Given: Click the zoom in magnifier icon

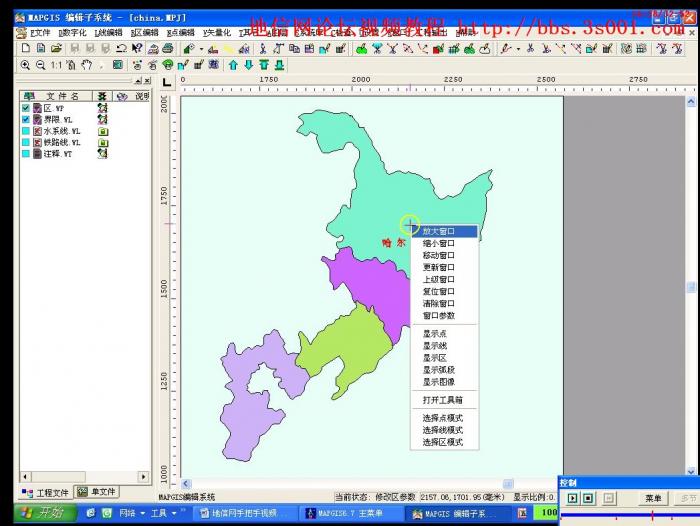Looking at the screenshot, I should pyautogui.click(x=24, y=65).
